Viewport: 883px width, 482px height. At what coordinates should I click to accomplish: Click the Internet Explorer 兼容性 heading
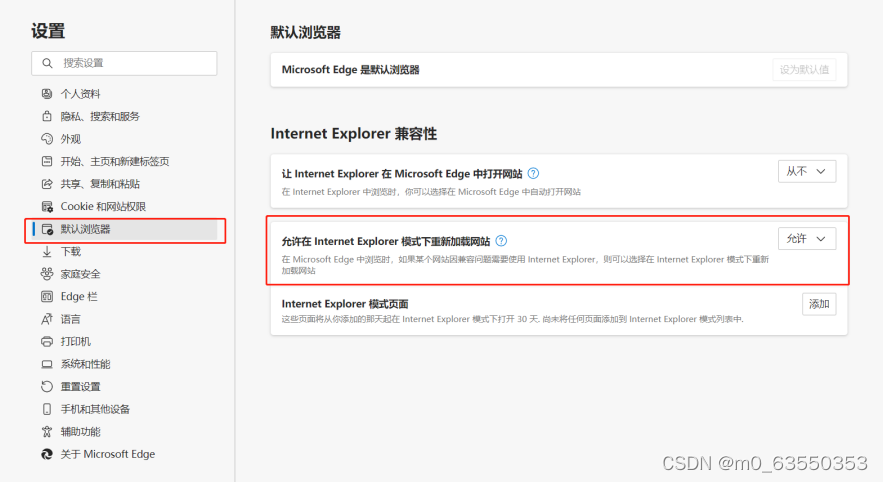354,133
